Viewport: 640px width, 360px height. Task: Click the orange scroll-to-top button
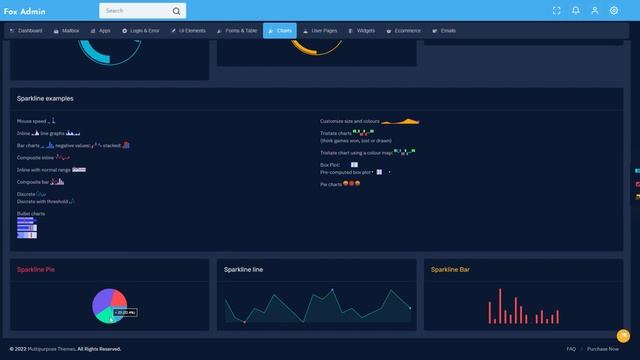623,336
